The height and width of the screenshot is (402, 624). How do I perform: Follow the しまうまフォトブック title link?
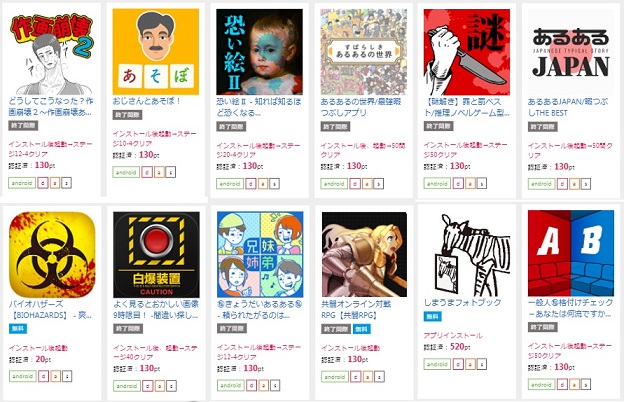click(x=462, y=302)
